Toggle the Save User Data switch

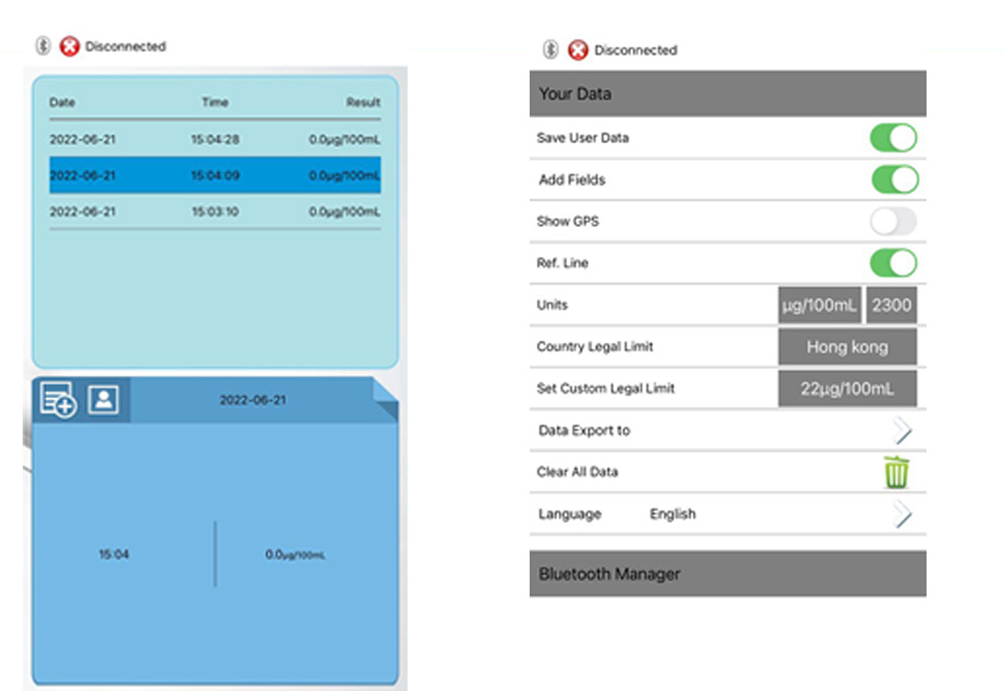point(893,138)
